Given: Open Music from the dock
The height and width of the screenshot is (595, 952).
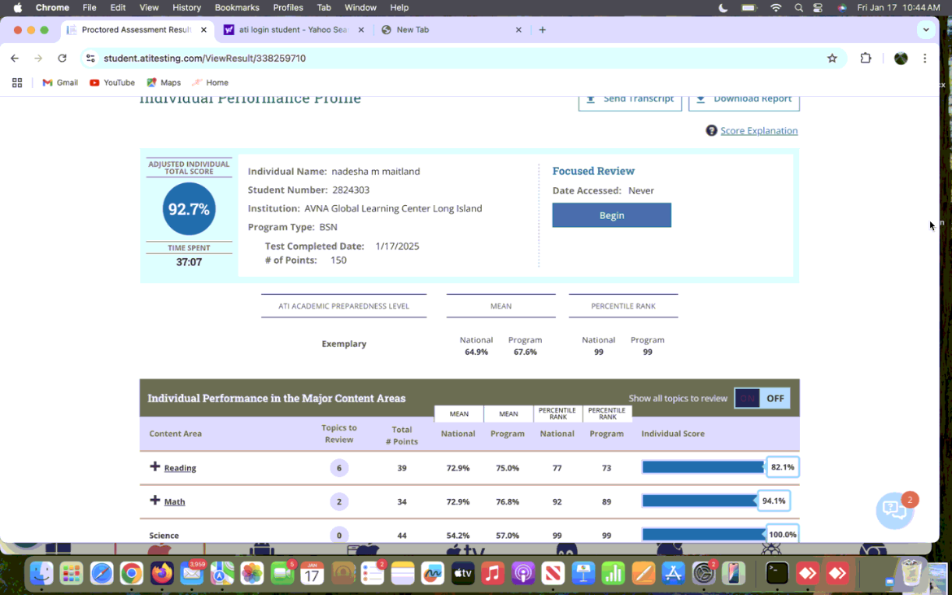Looking at the screenshot, I should click(x=493, y=573).
